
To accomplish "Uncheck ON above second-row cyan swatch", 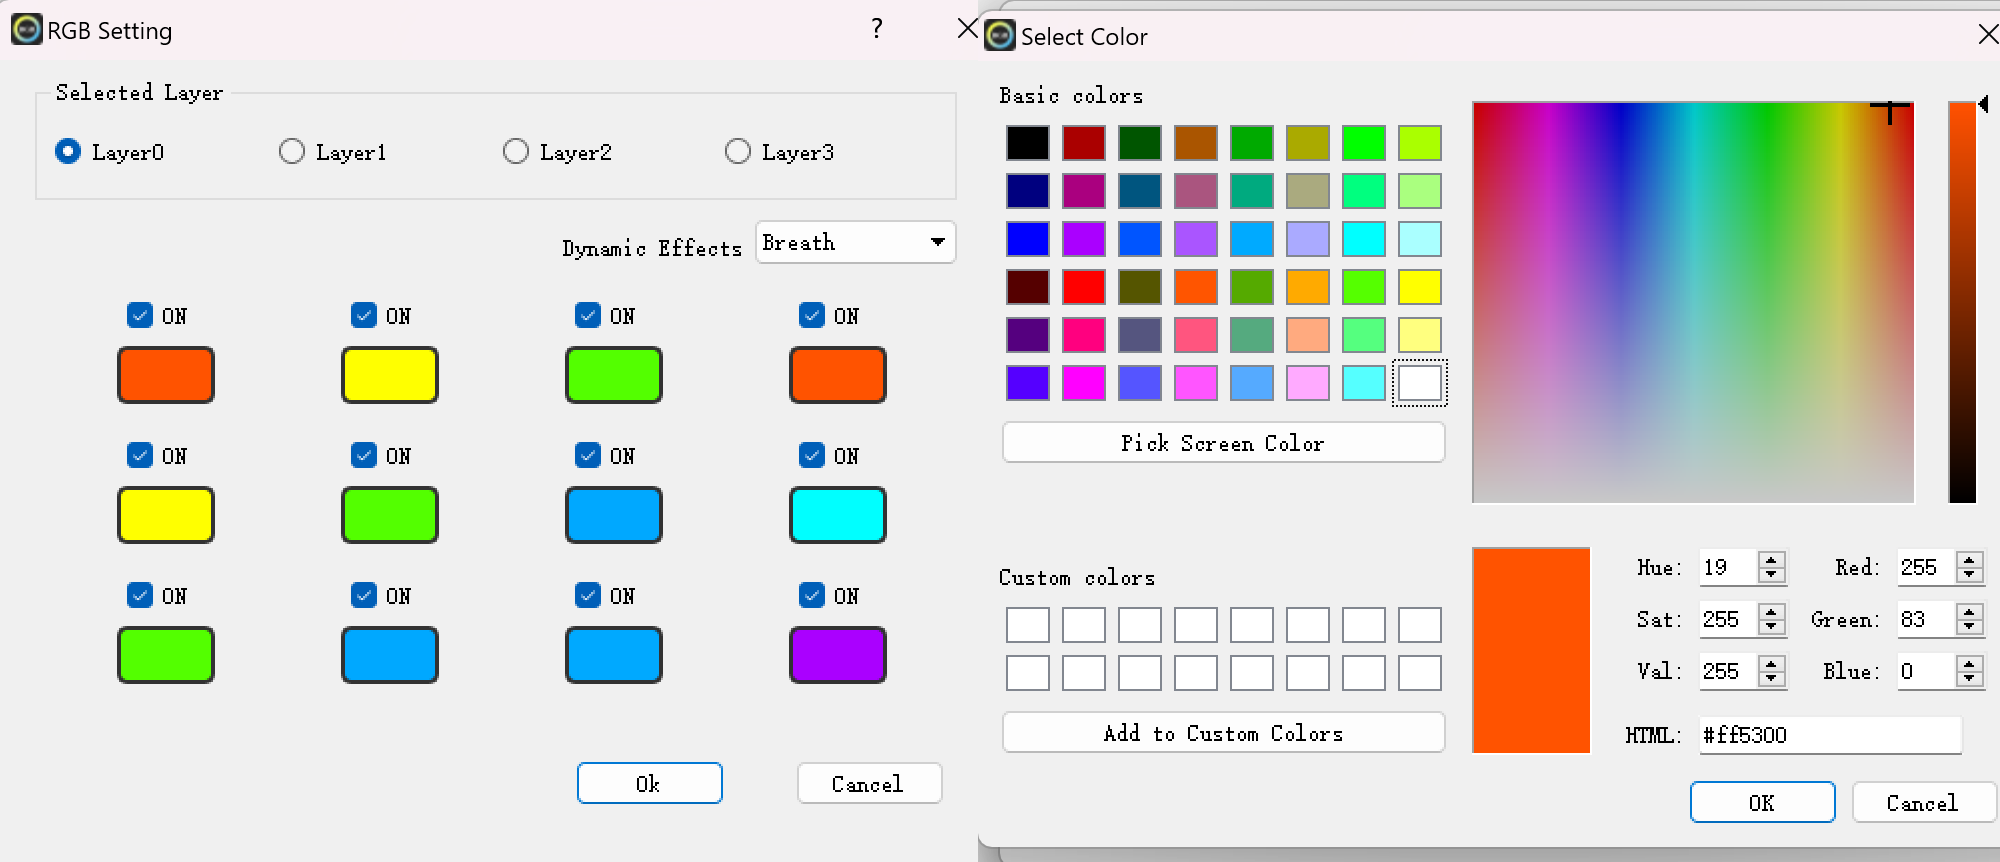I will click(x=812, y=455).
